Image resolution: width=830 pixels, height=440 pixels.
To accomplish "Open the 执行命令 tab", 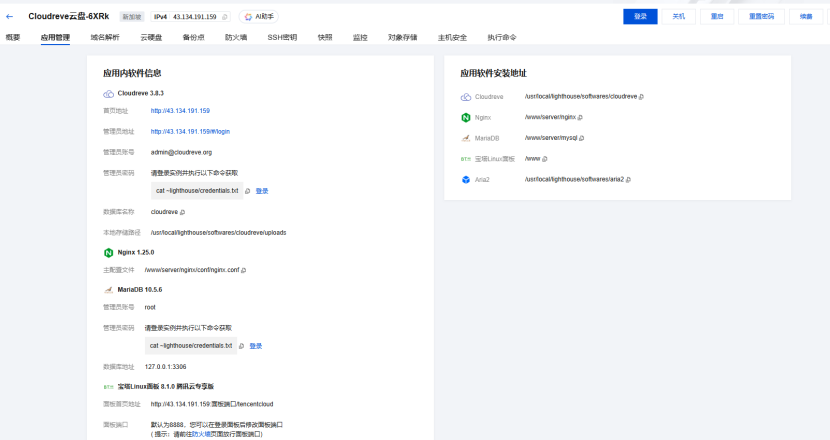I will (502, 38).
